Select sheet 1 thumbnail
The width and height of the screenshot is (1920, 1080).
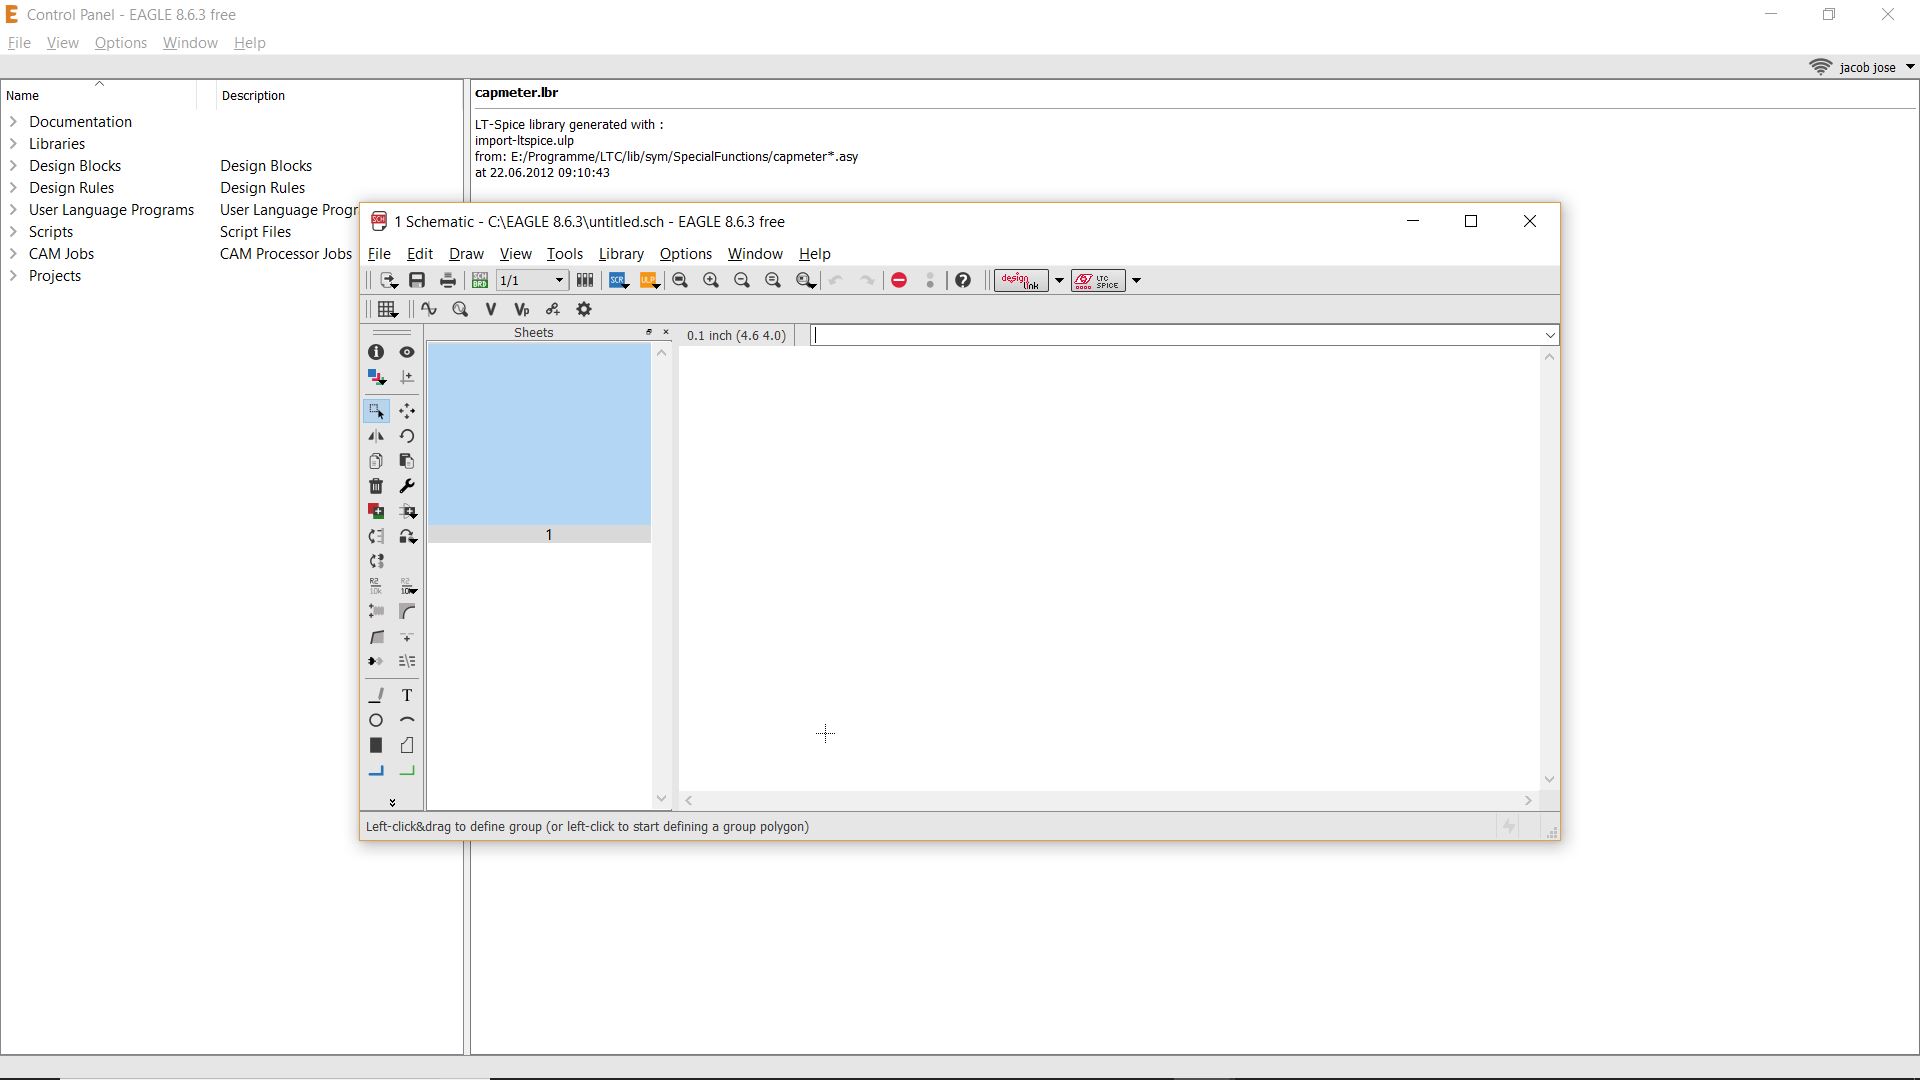[539, 435]
